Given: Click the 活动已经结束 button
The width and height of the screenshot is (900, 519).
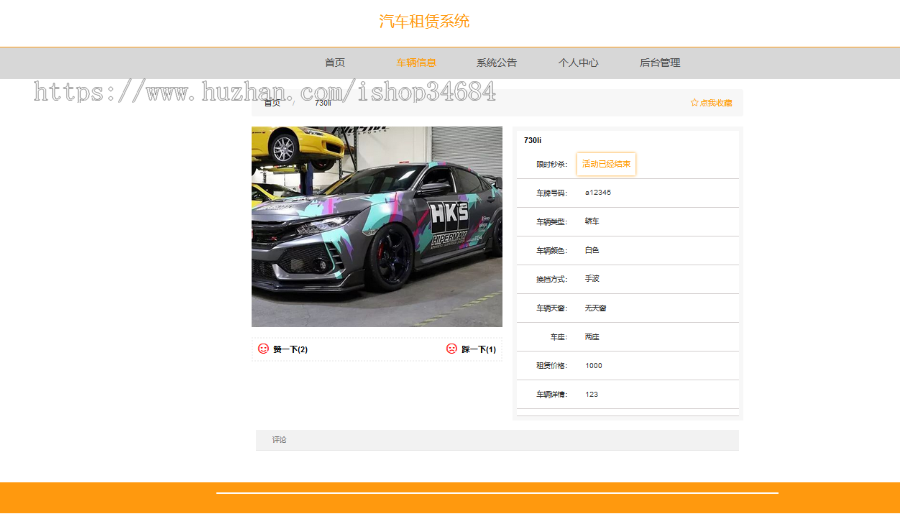Looking at the screenshot, I should click(x=606, y=164).
